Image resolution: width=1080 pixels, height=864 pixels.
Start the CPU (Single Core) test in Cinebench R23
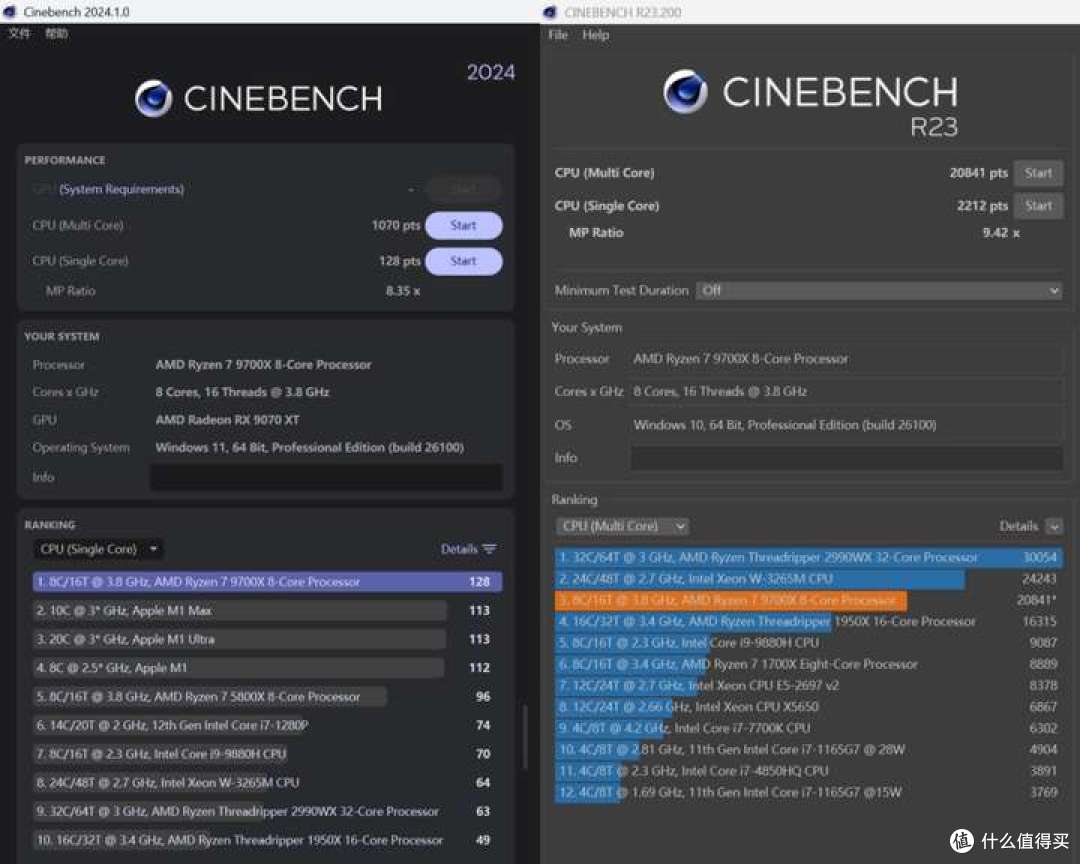pyautogui.click(x=1038, y=205)
